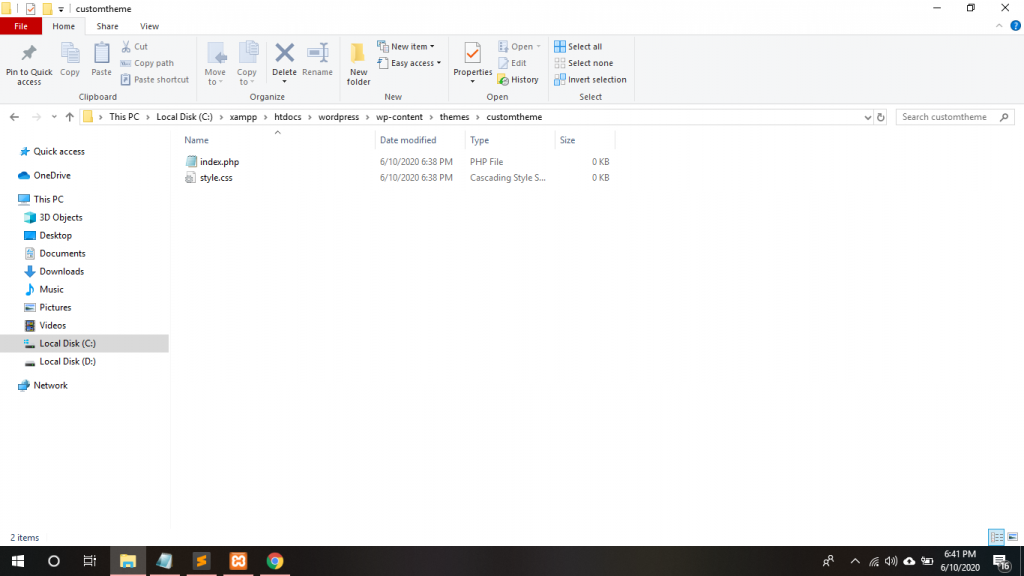The image size is (1024, 576).
Task: Click the Pin to Quick access icon
Action: 29,54
